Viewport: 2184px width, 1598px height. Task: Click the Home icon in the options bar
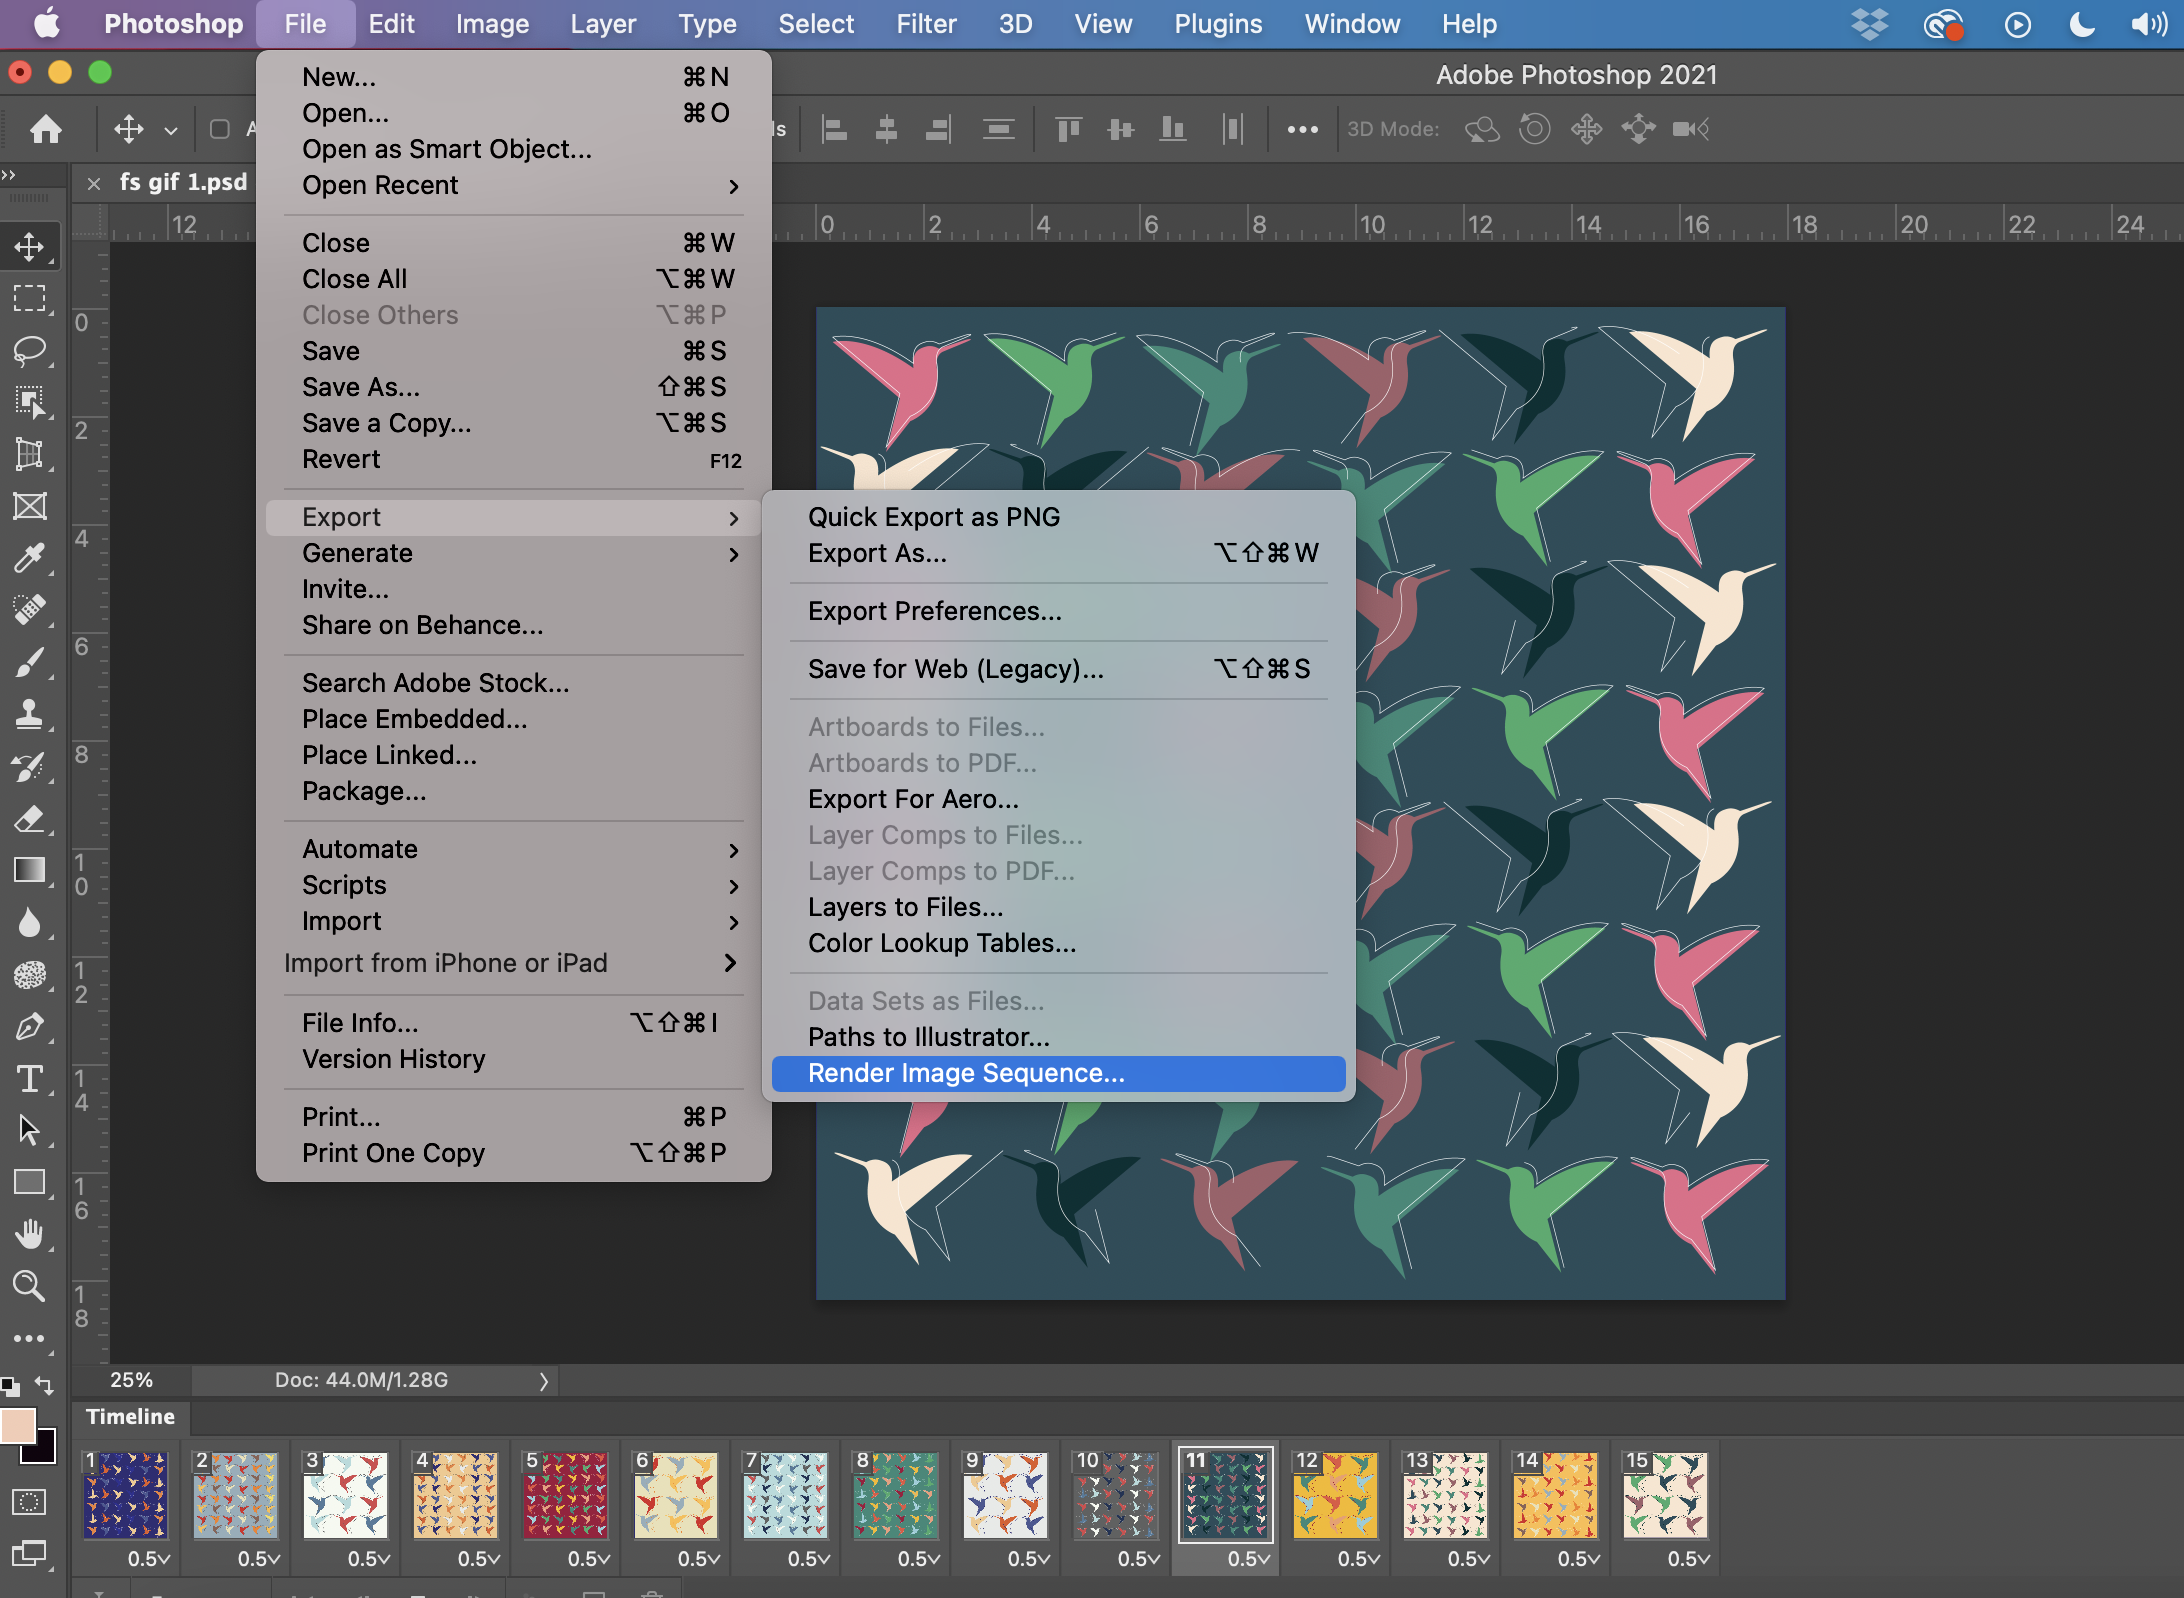pos(46,129)
